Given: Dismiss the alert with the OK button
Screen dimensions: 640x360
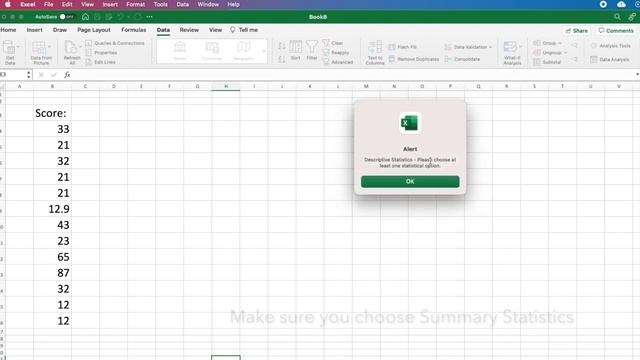Looking at the screenshot, I should point(410,182).
